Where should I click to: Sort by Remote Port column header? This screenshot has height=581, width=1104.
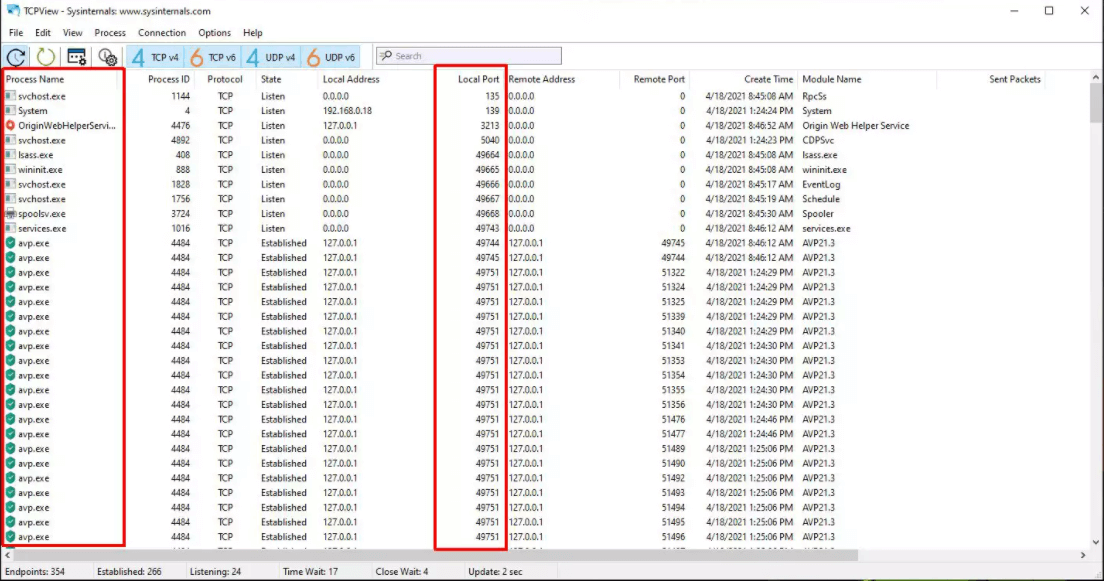pyautogui.click(x=659, y=80)
